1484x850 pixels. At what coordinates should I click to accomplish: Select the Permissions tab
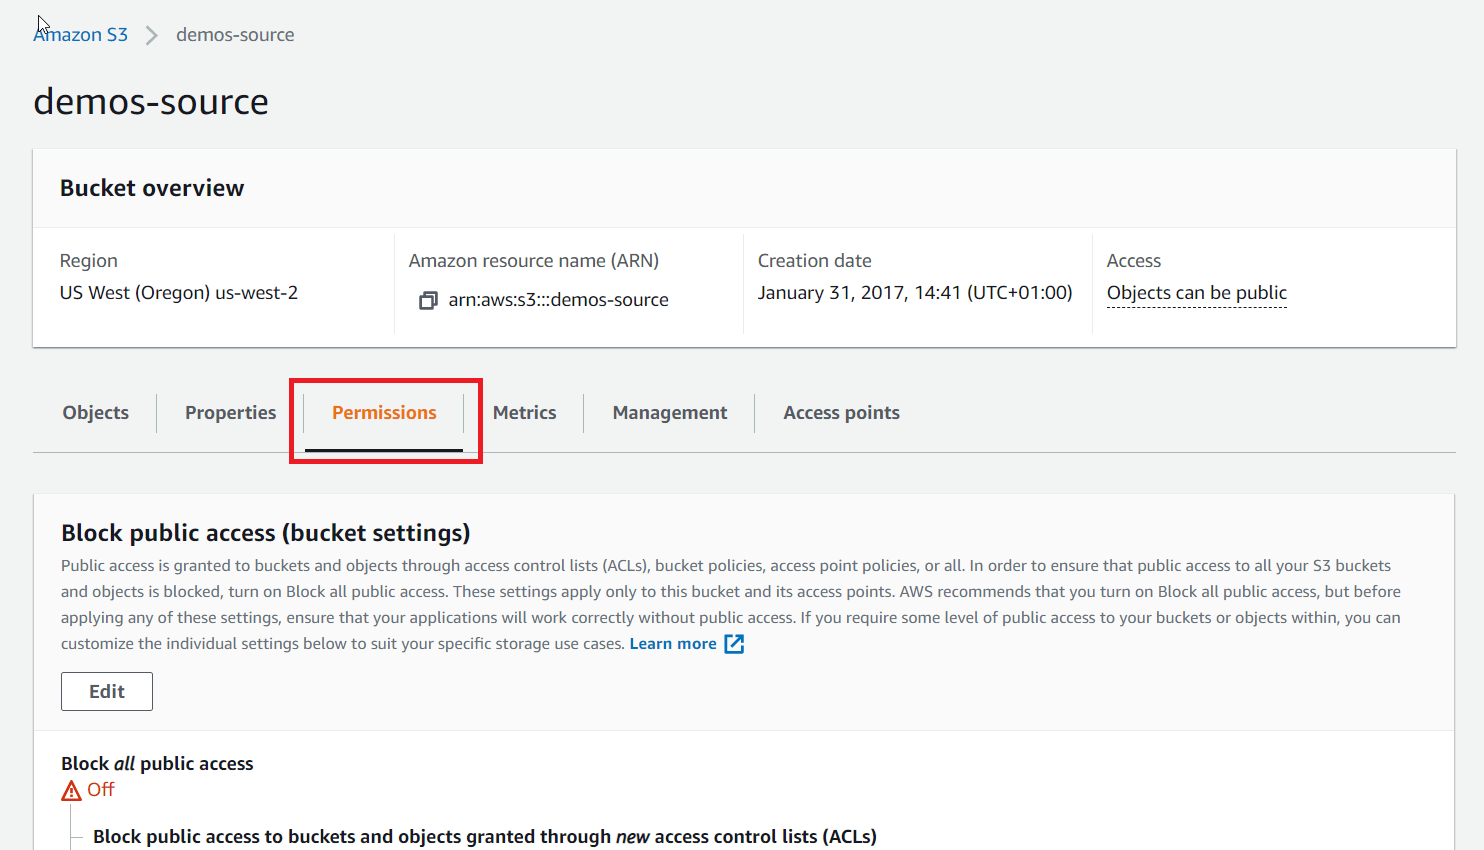384,413
